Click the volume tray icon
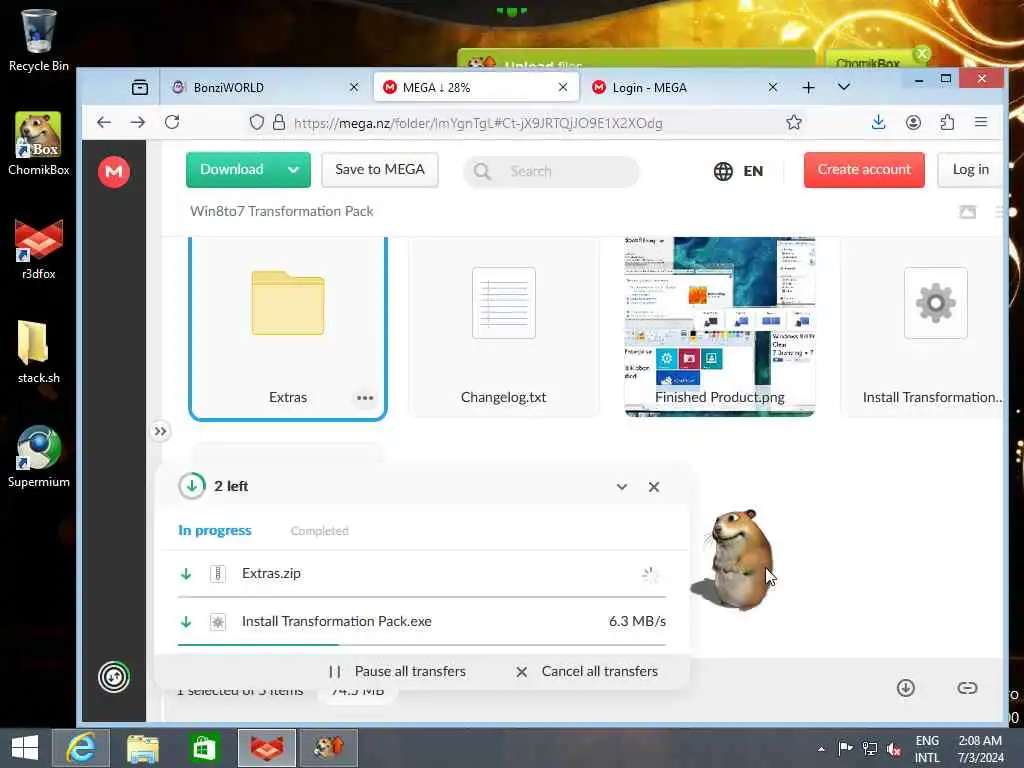 893,749
